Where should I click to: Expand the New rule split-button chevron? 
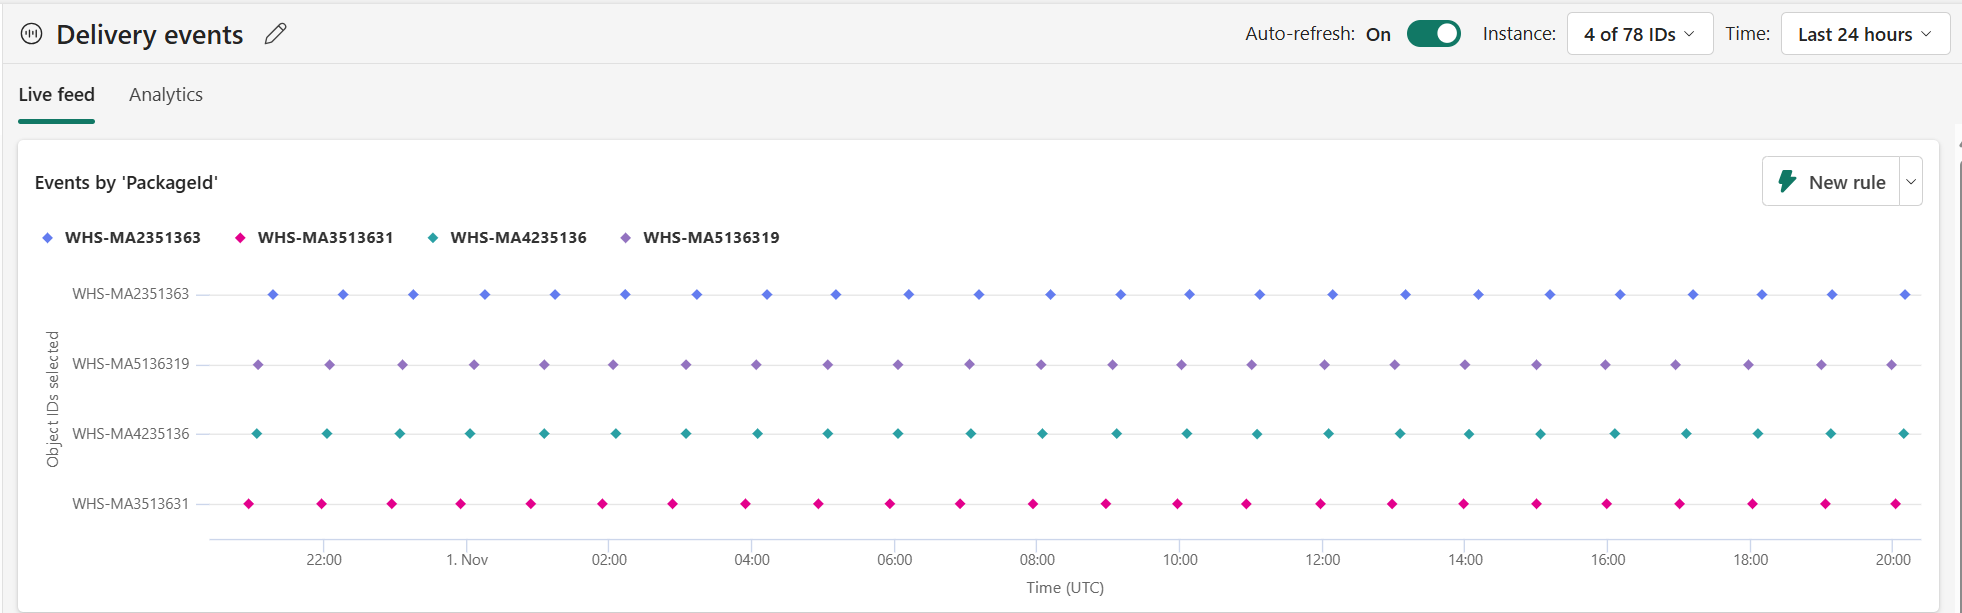1911,182
